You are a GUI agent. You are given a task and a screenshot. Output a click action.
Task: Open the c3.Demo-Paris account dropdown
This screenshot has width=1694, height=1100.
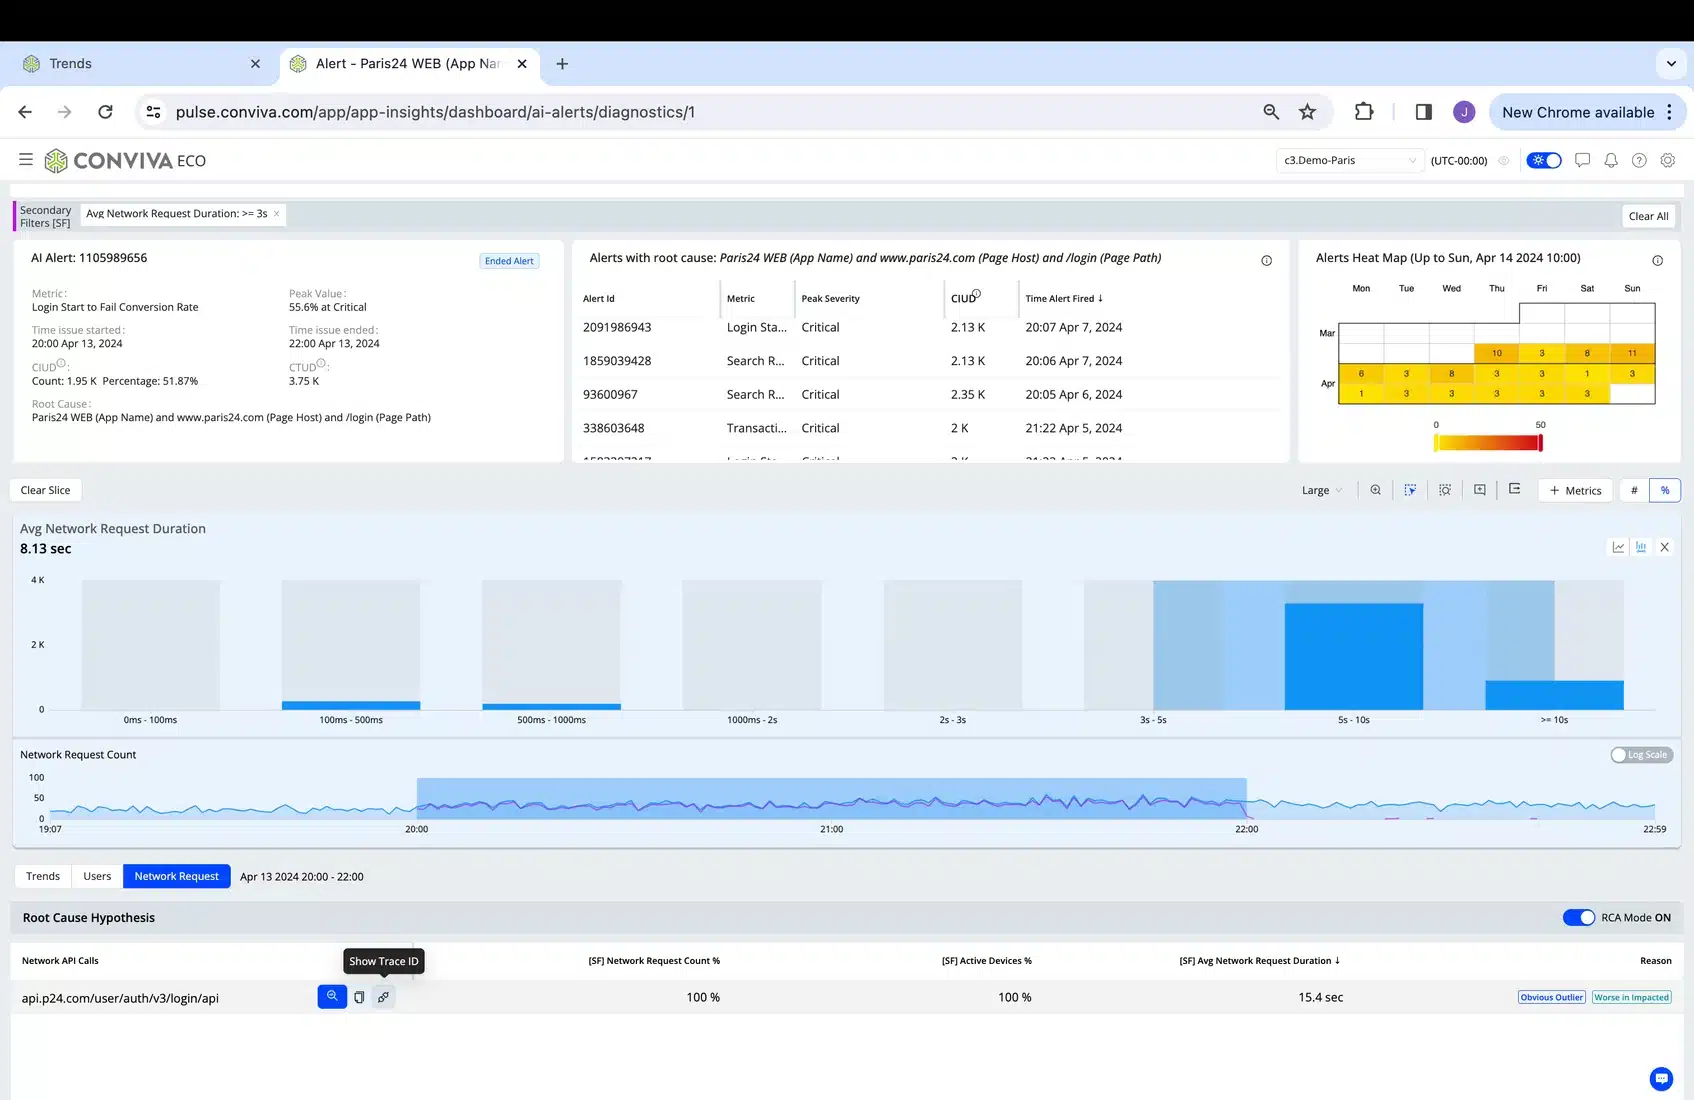coord(1349,160)
